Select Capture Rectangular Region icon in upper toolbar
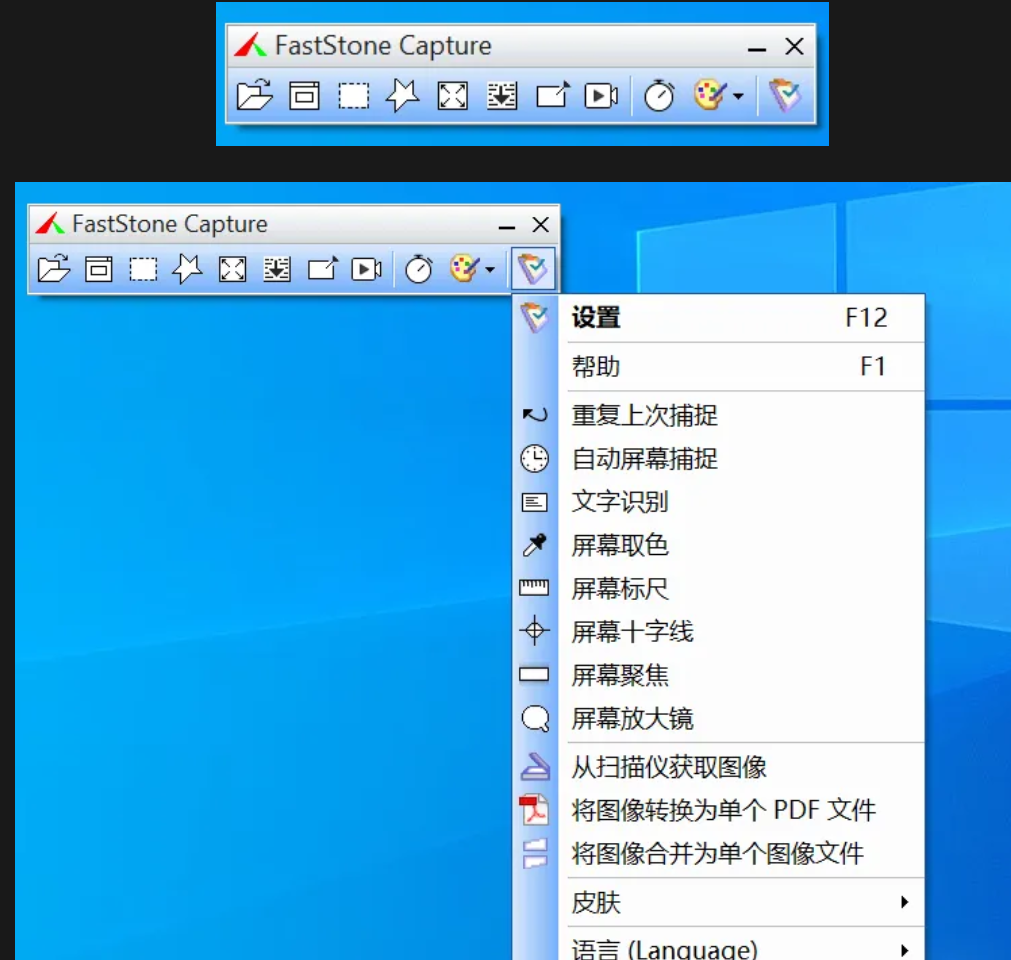This screenshot has width=1011, height=960. coord(353,96)
